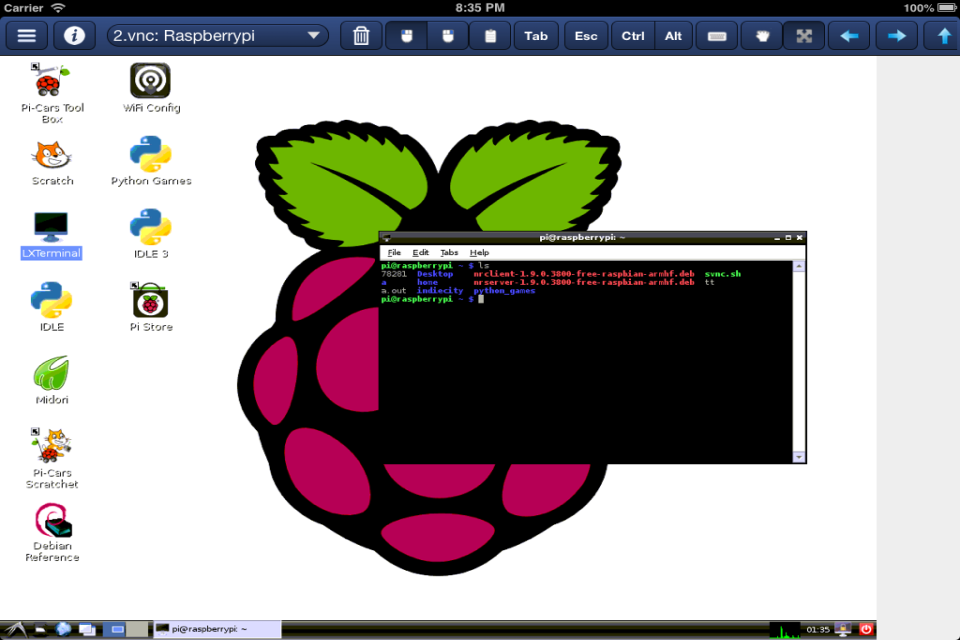Click 'Desktop' folder name in terminal
Screen dimensions: 960x640
point(435,274)
